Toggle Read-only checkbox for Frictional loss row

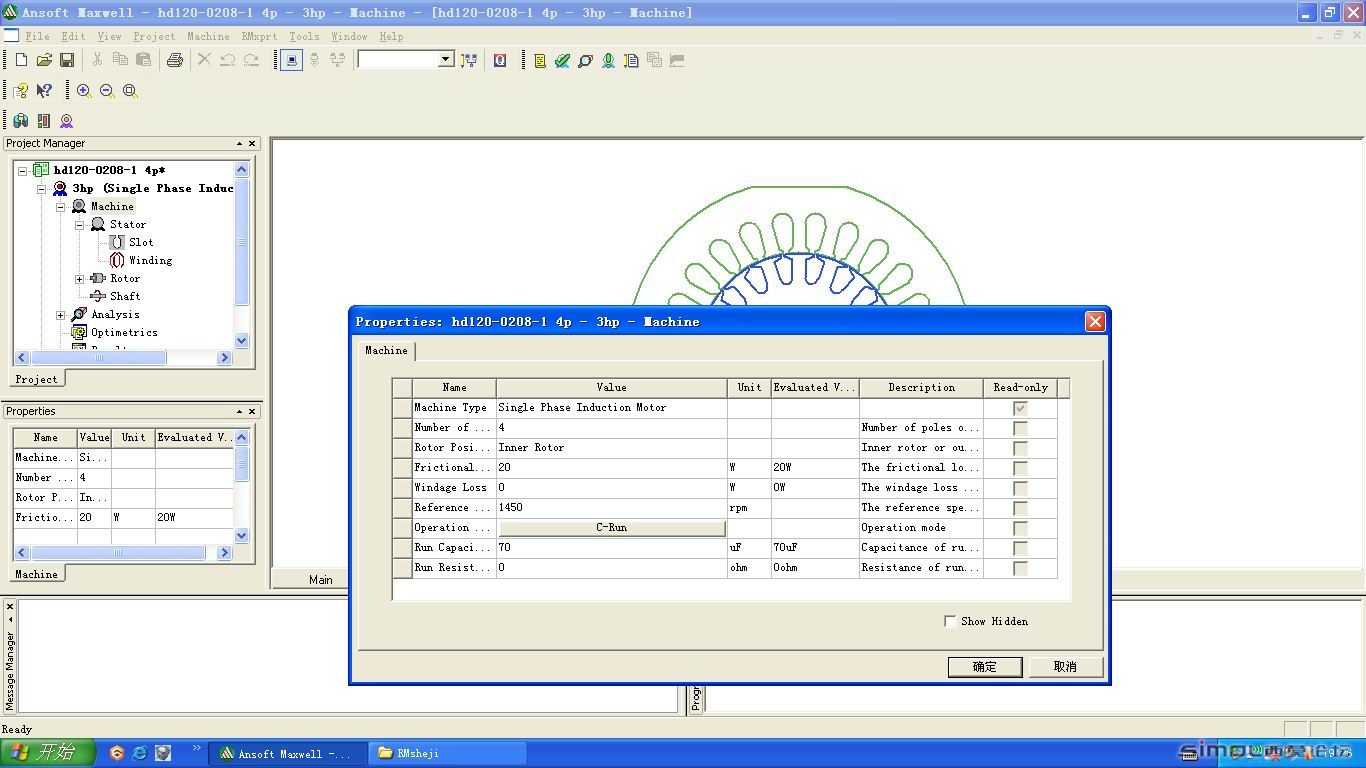click(x=1020, y=468)
